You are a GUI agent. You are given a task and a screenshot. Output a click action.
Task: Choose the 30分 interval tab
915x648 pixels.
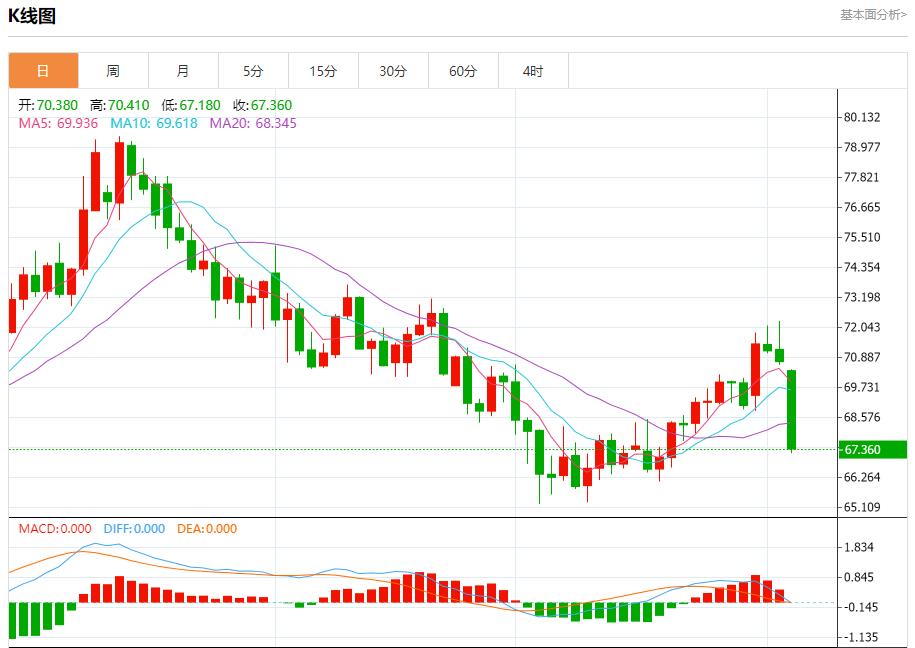coord(393,71)
